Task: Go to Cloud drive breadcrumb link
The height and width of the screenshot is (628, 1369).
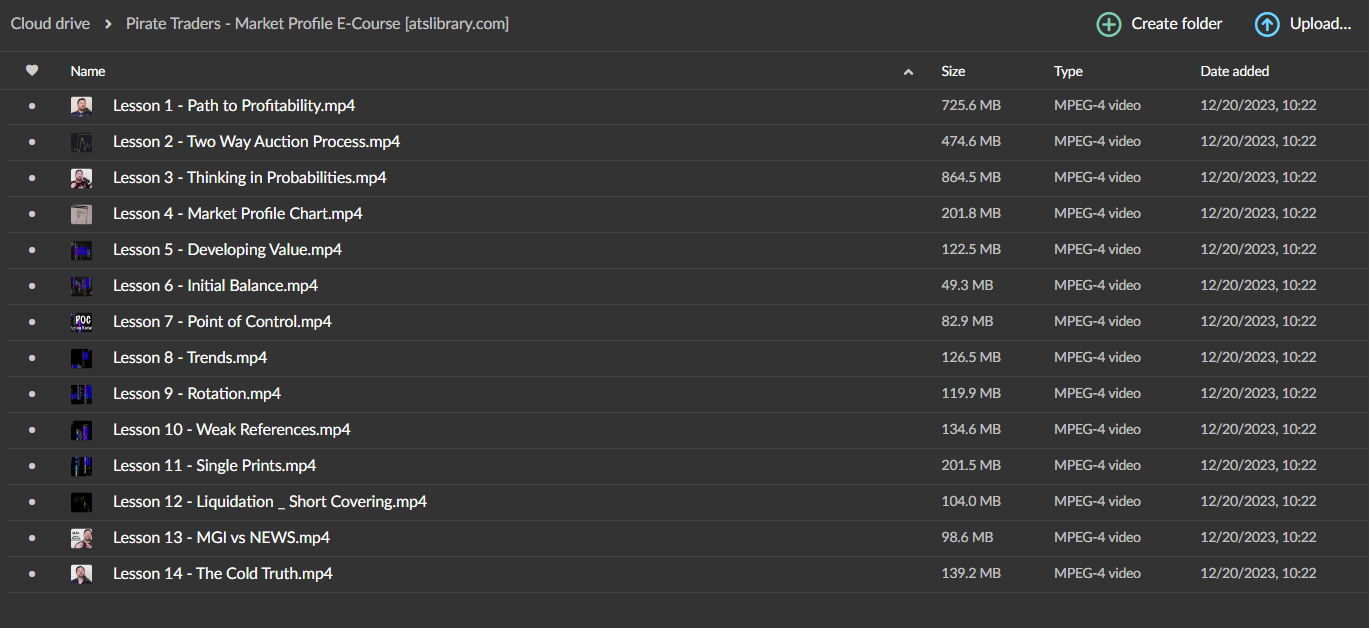Action: tap(50, 24)
